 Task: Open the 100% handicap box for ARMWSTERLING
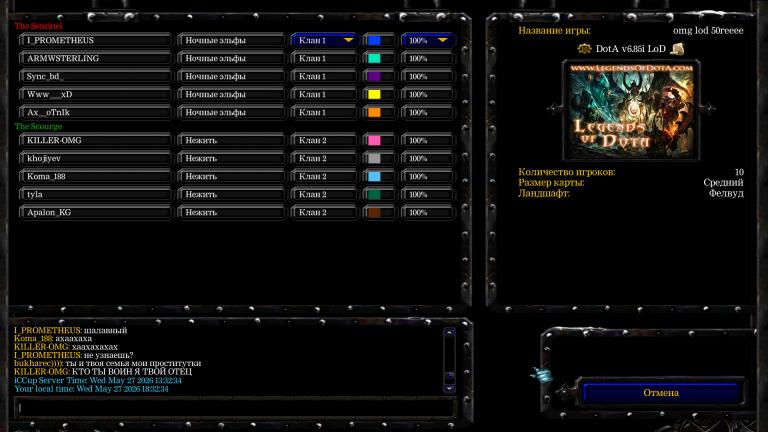click(x=428, y=58)
